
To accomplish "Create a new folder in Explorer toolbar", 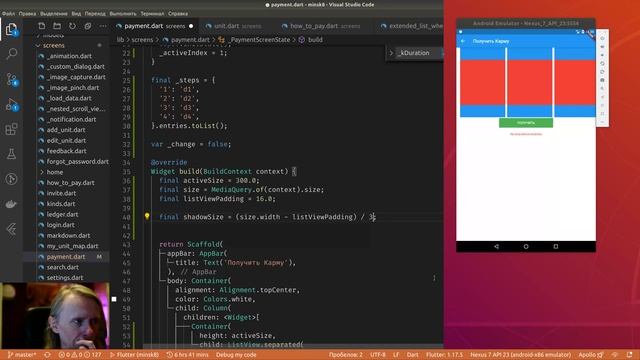I will [x=57, y=26].
